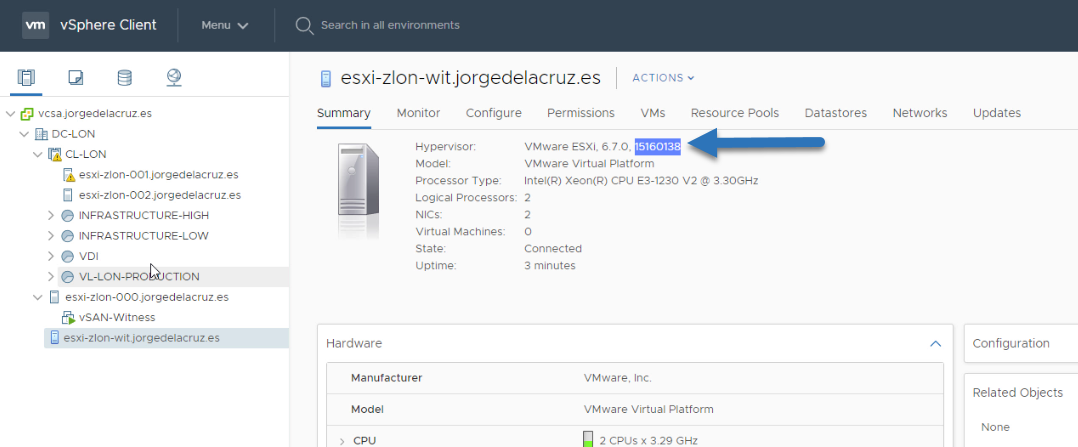Select vcsa.jorgedelacruz.es in the tree
Screen dimensions: 1078x447
click(95, 113)
